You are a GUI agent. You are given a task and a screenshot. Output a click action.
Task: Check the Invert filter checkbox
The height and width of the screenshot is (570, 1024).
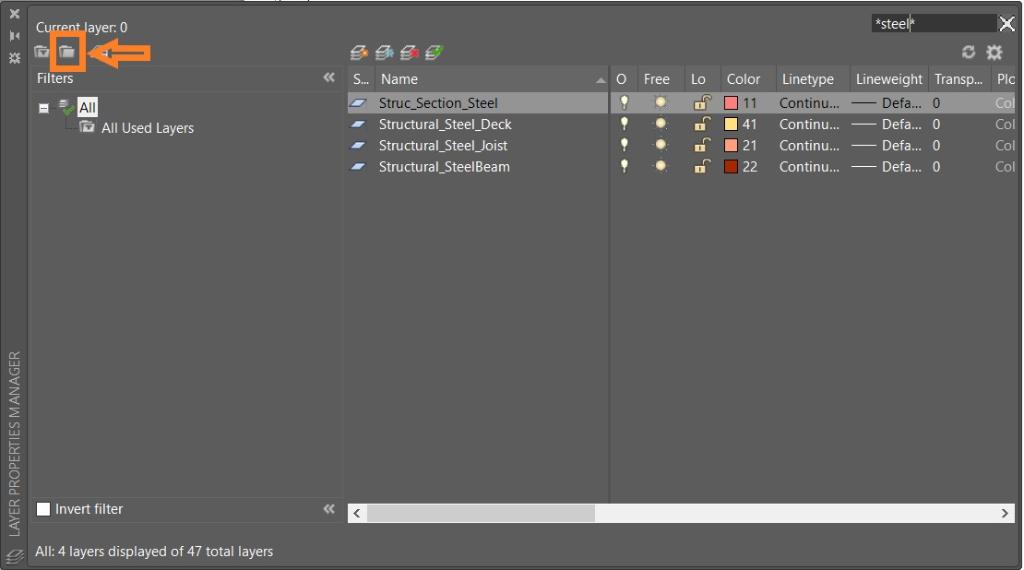(43, 509)
